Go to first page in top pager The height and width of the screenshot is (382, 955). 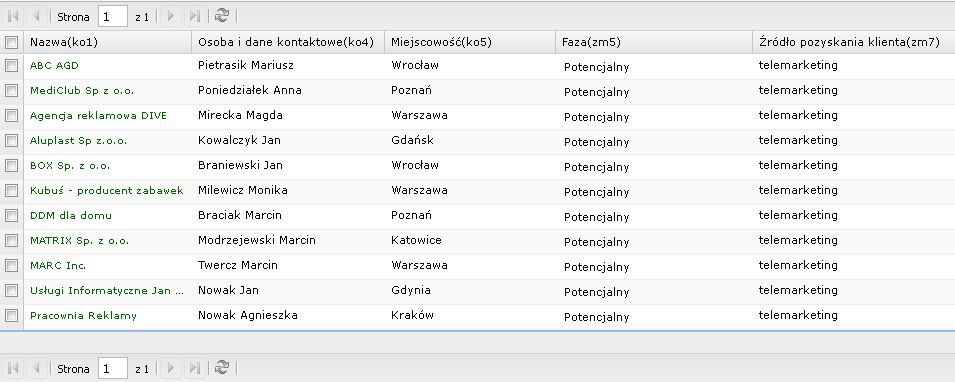coord(13,16)
